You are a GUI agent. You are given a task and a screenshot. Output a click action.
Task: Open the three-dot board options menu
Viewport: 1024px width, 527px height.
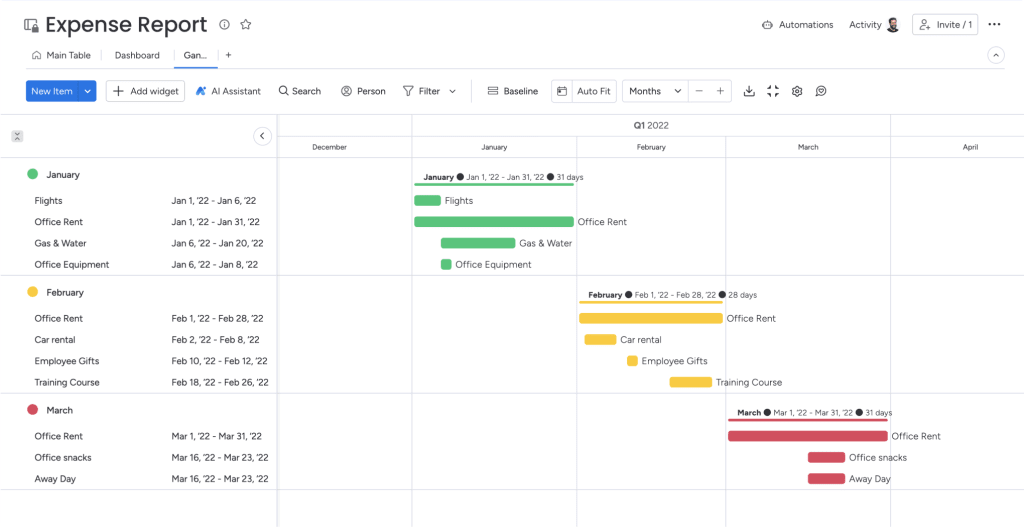pyautogui.click(x=994, y=25)
